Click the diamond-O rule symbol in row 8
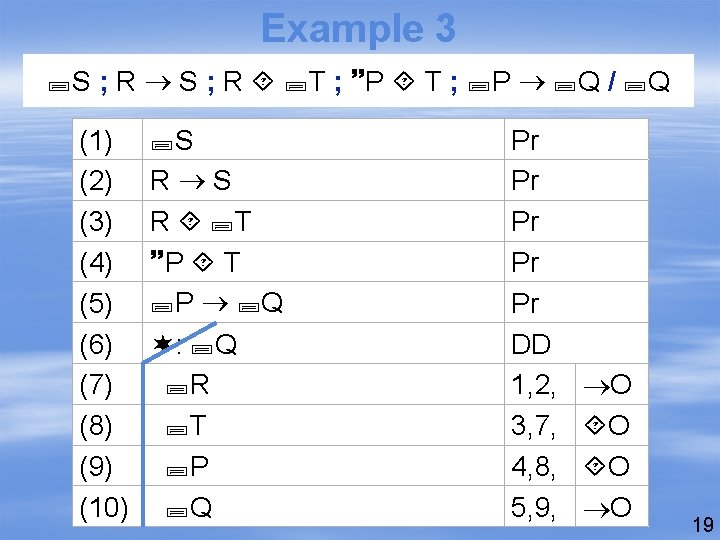Viewport: 720px width, 540px height. coord(607,426)
